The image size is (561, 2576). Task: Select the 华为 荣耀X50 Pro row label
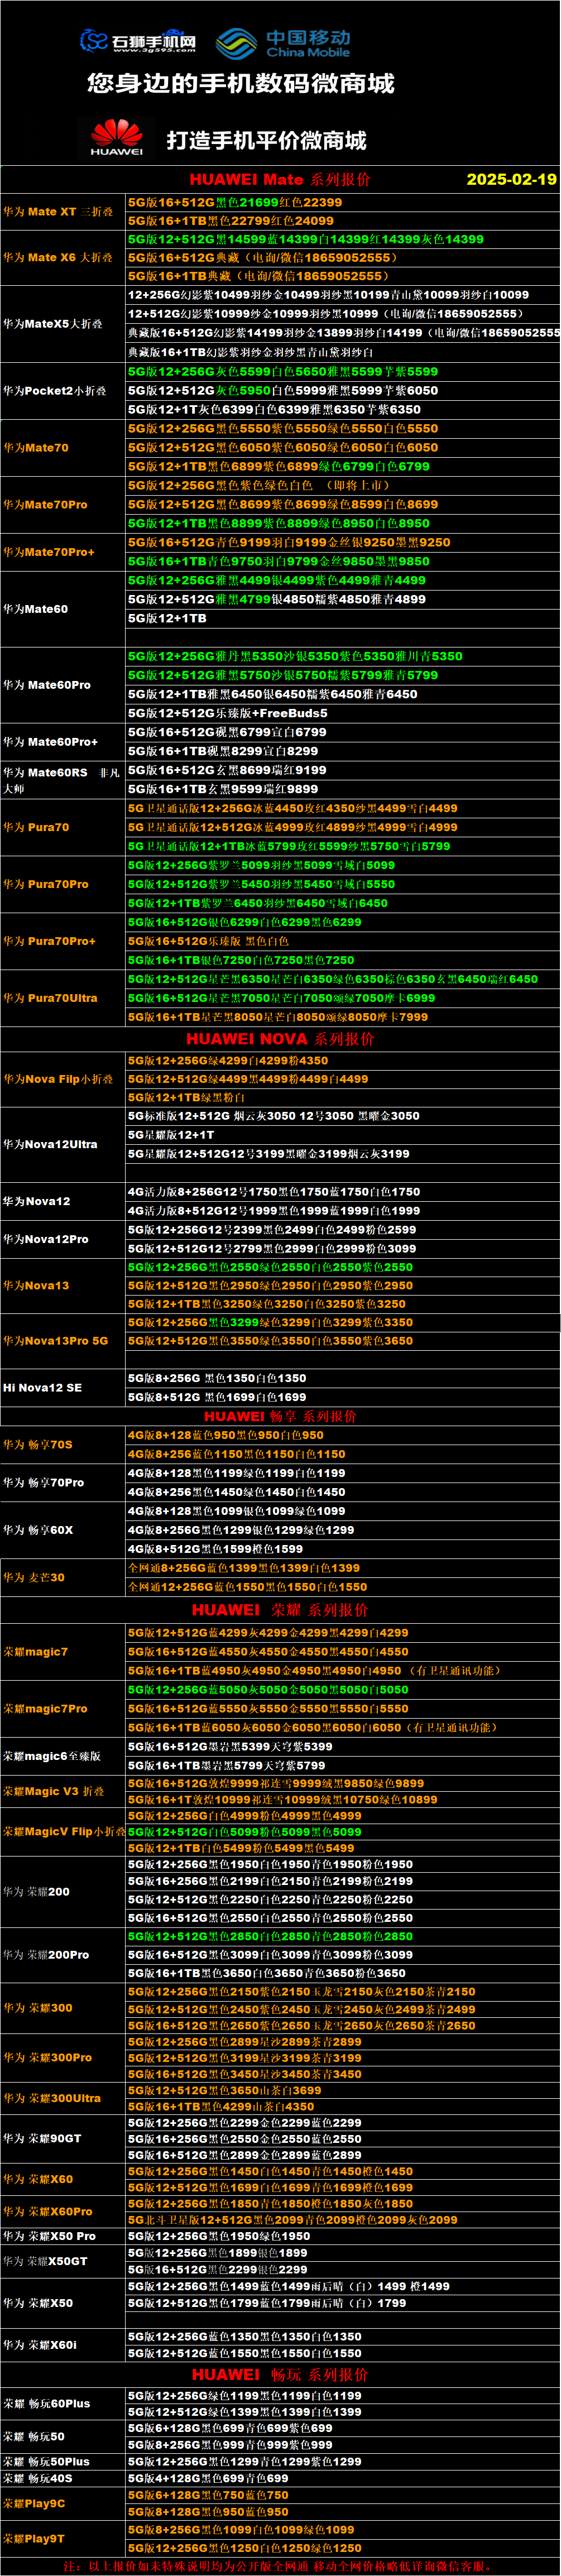(50, 2236)
